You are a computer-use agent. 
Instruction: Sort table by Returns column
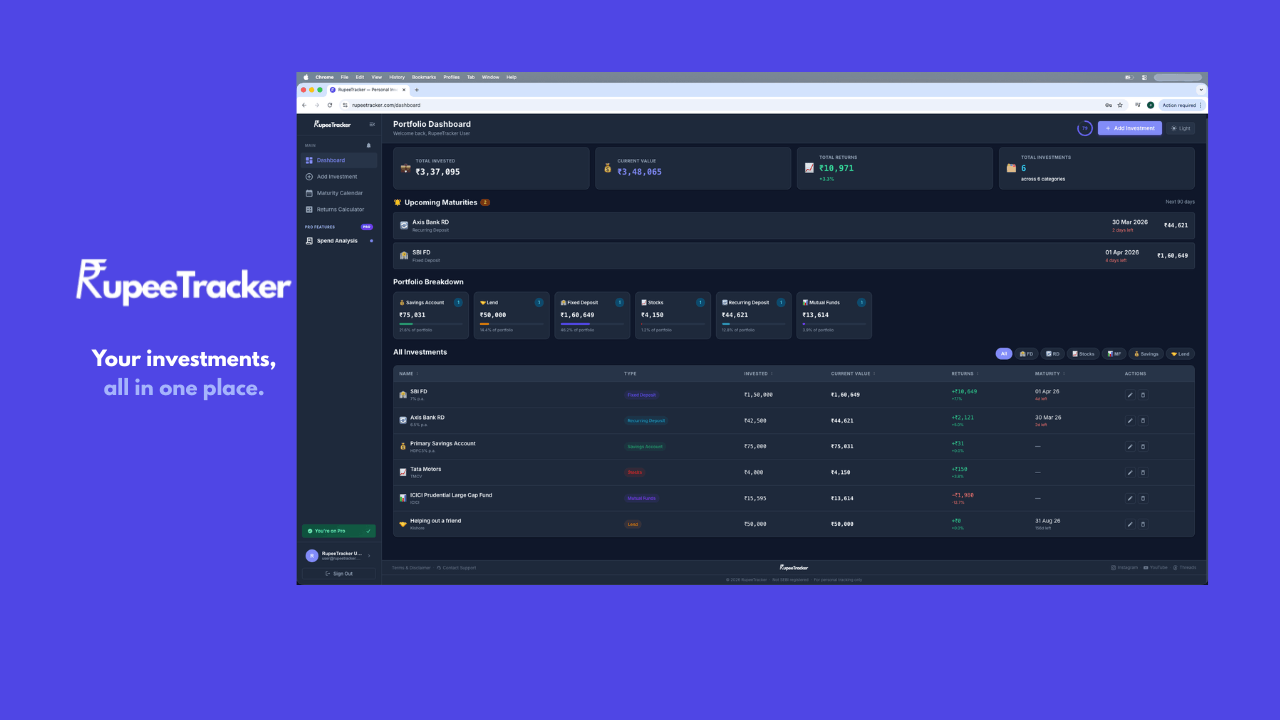pyautogui.click(x=964, y=374)
